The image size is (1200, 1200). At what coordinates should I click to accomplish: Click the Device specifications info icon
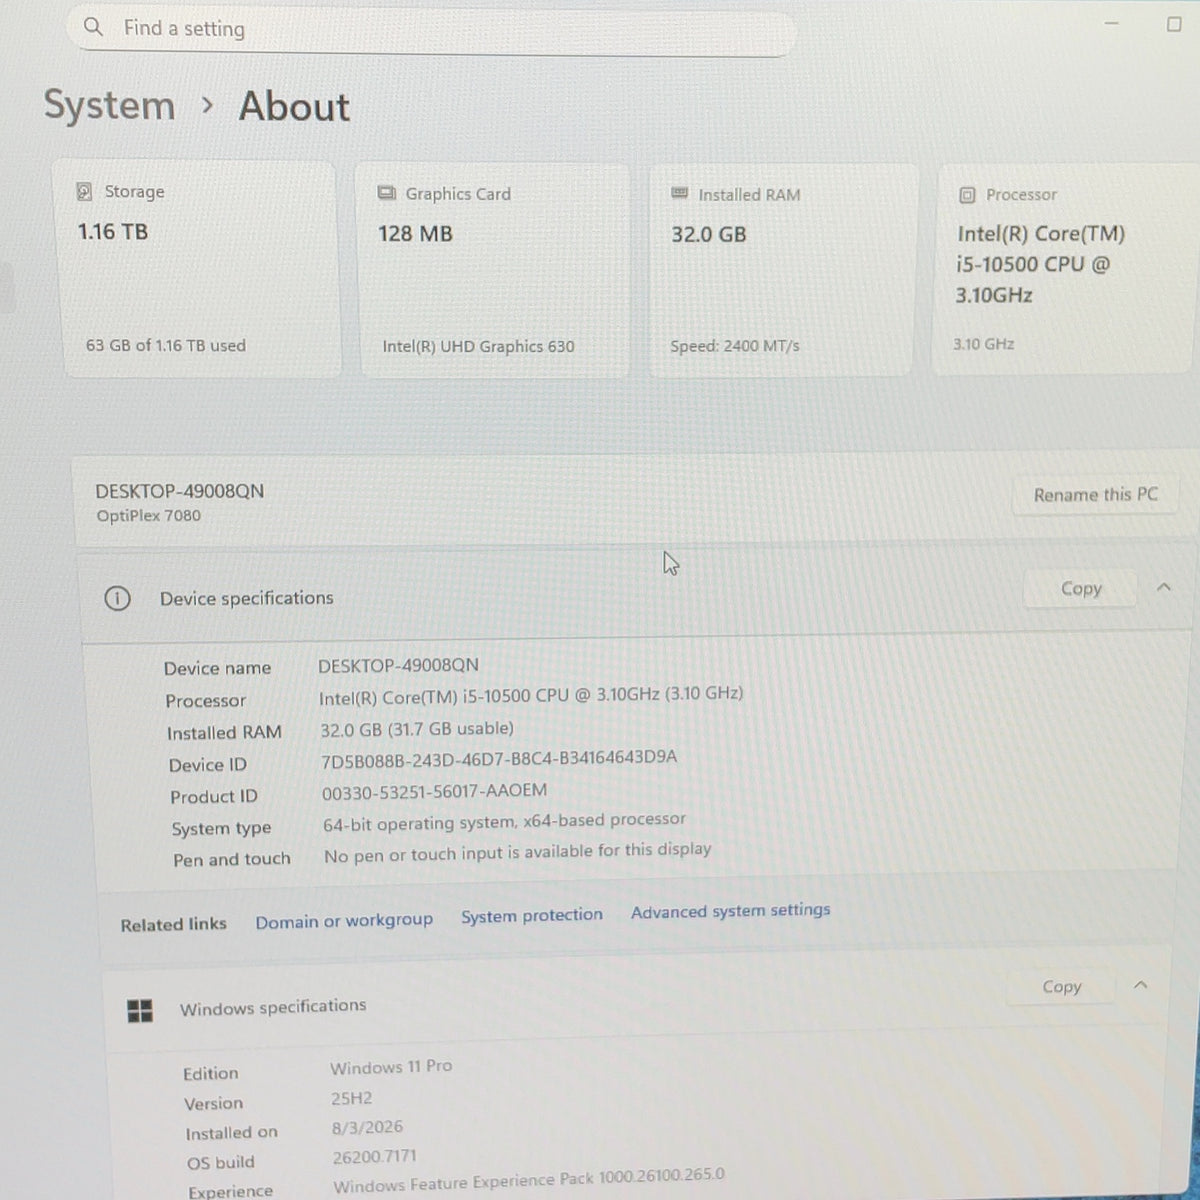pyautogui.click(x=117, y=599)
